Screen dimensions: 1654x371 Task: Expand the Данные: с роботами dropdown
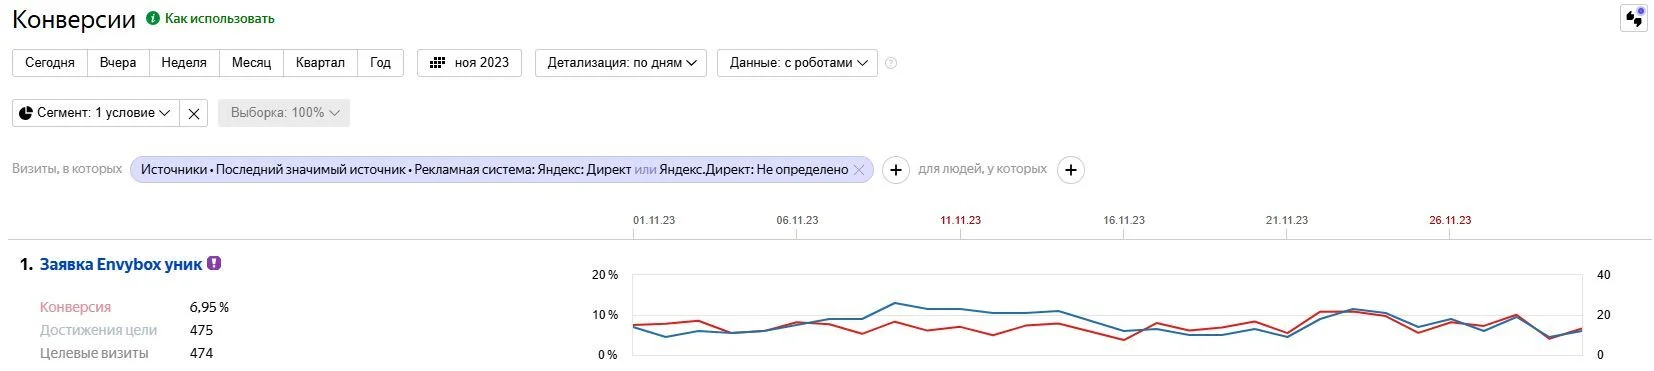[798, 62]
